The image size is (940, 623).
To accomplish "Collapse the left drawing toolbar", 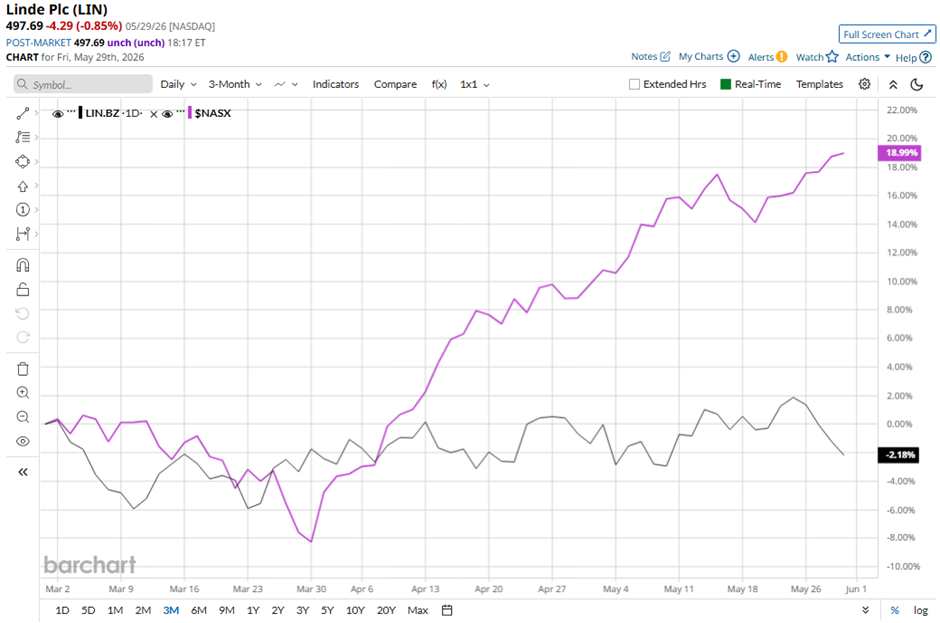I will tap(23, 472).
